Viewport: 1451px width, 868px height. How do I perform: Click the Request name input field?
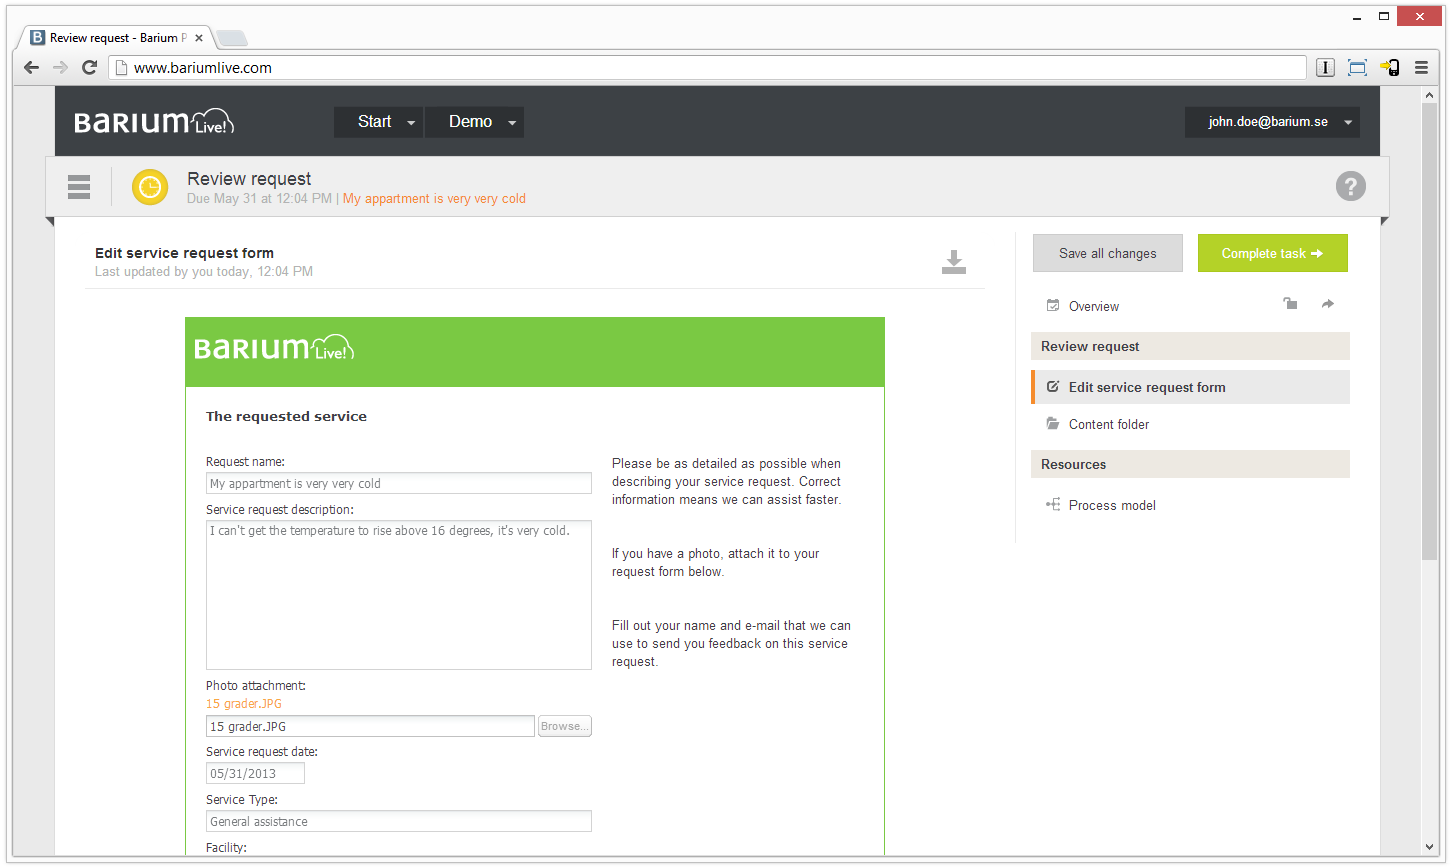click(398, 483)
